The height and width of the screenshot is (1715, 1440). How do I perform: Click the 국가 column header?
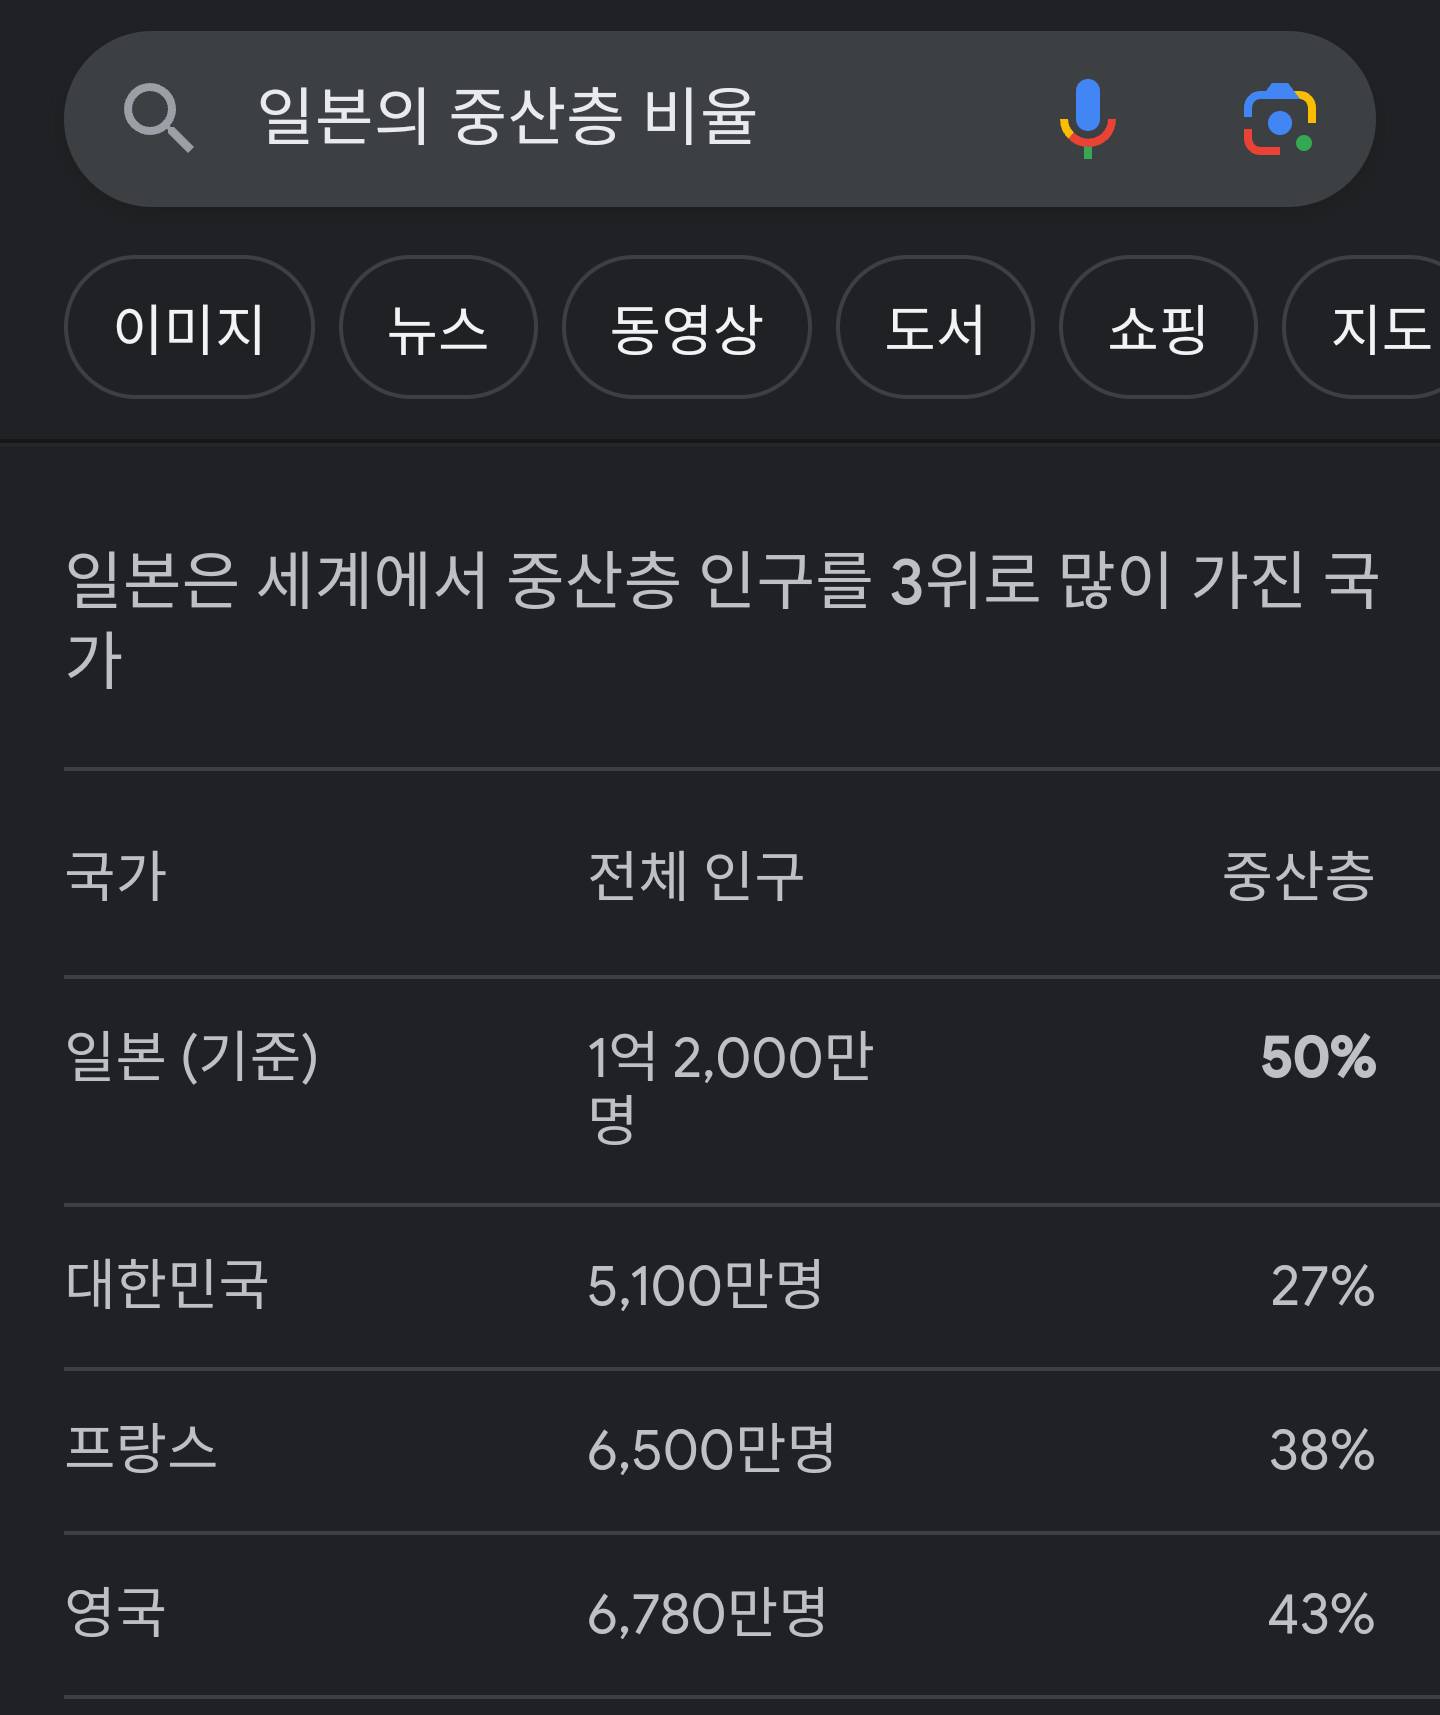(x=116, y=876)
